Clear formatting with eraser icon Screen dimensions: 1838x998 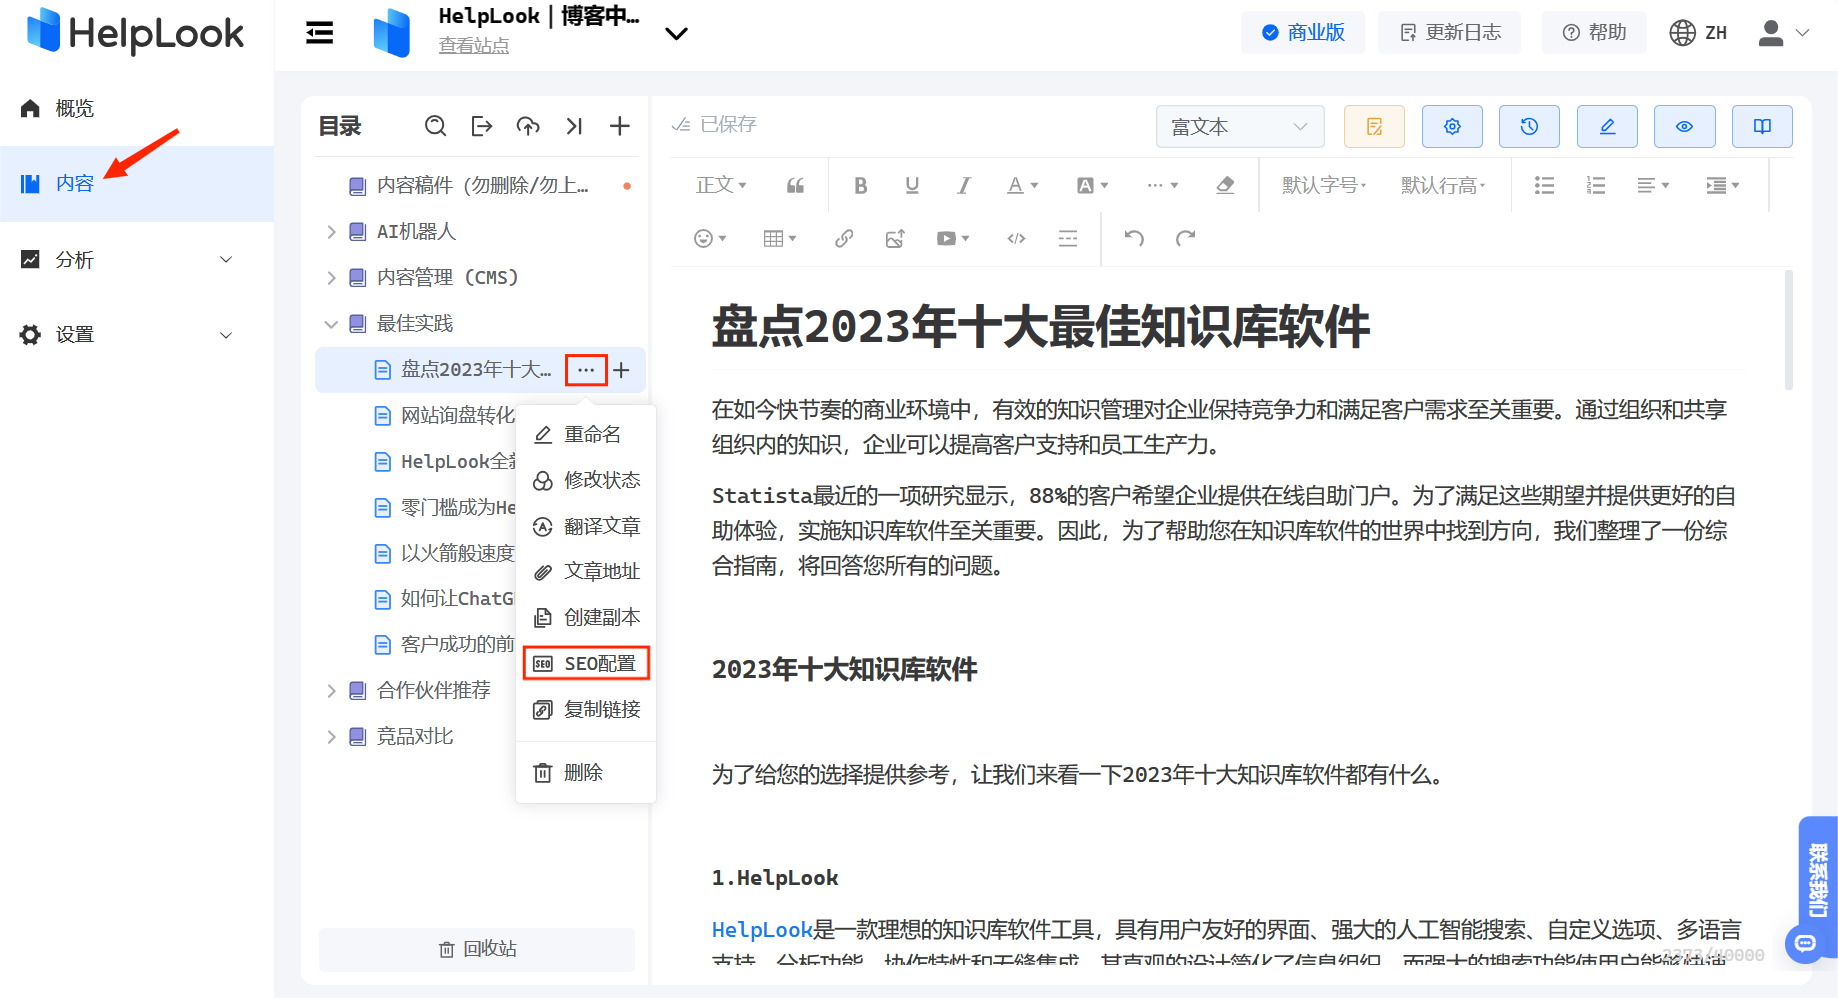(1225, 185)
